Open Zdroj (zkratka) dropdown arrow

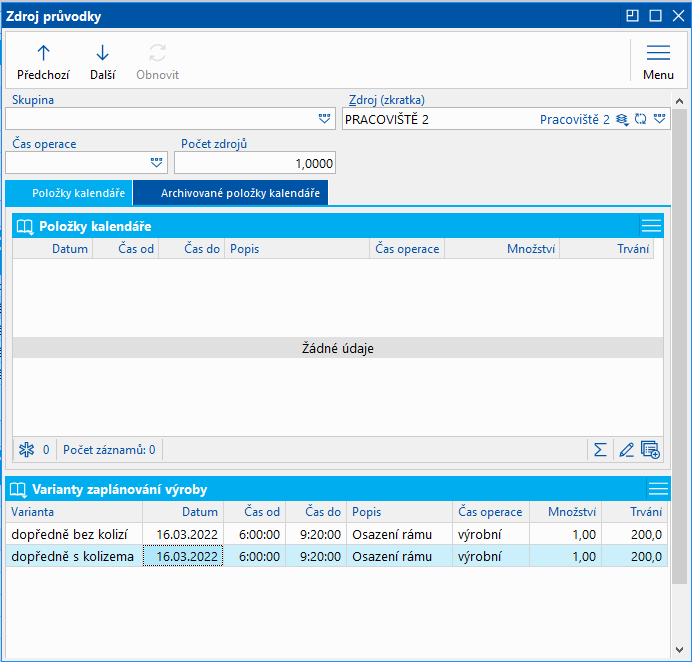point(659,119)
